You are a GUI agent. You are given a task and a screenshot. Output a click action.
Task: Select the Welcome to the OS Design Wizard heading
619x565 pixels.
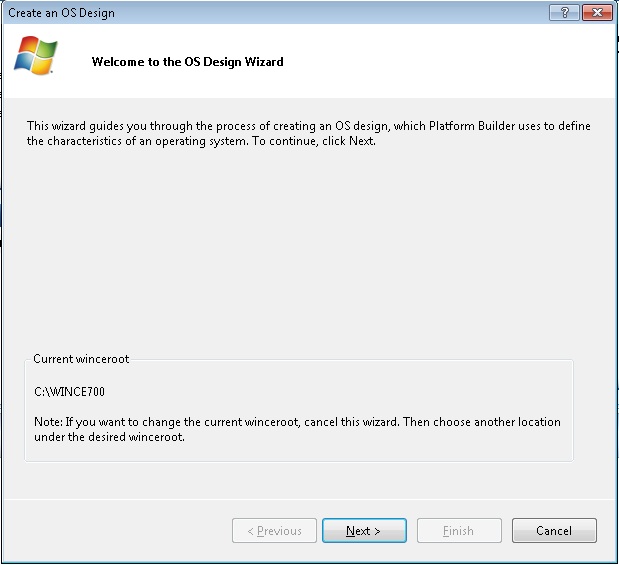(188, 62)
